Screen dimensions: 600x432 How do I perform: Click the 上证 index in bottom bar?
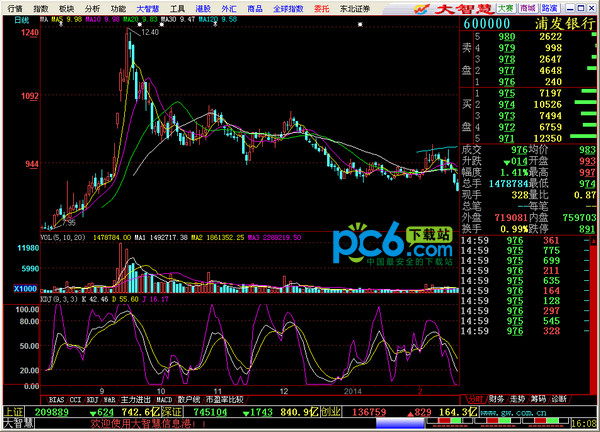tap(12, 411)
